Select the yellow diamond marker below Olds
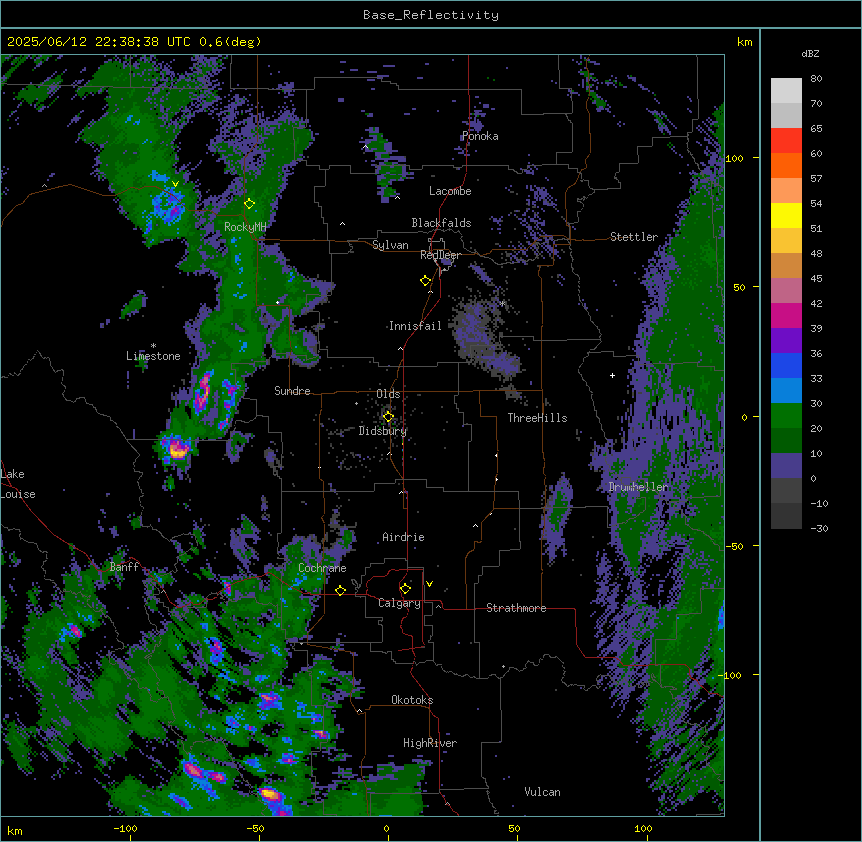The width and height of the screenshot is (862, 842). point(388,417)
